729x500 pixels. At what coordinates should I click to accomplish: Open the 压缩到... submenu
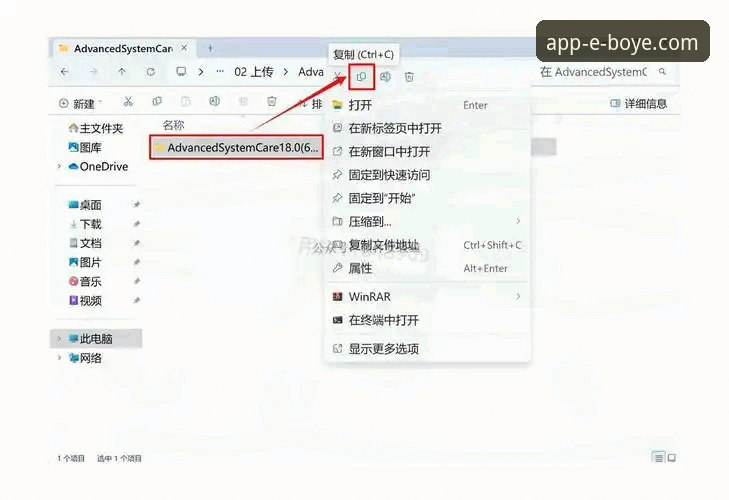pyautogui.click(x=428, y=221)
